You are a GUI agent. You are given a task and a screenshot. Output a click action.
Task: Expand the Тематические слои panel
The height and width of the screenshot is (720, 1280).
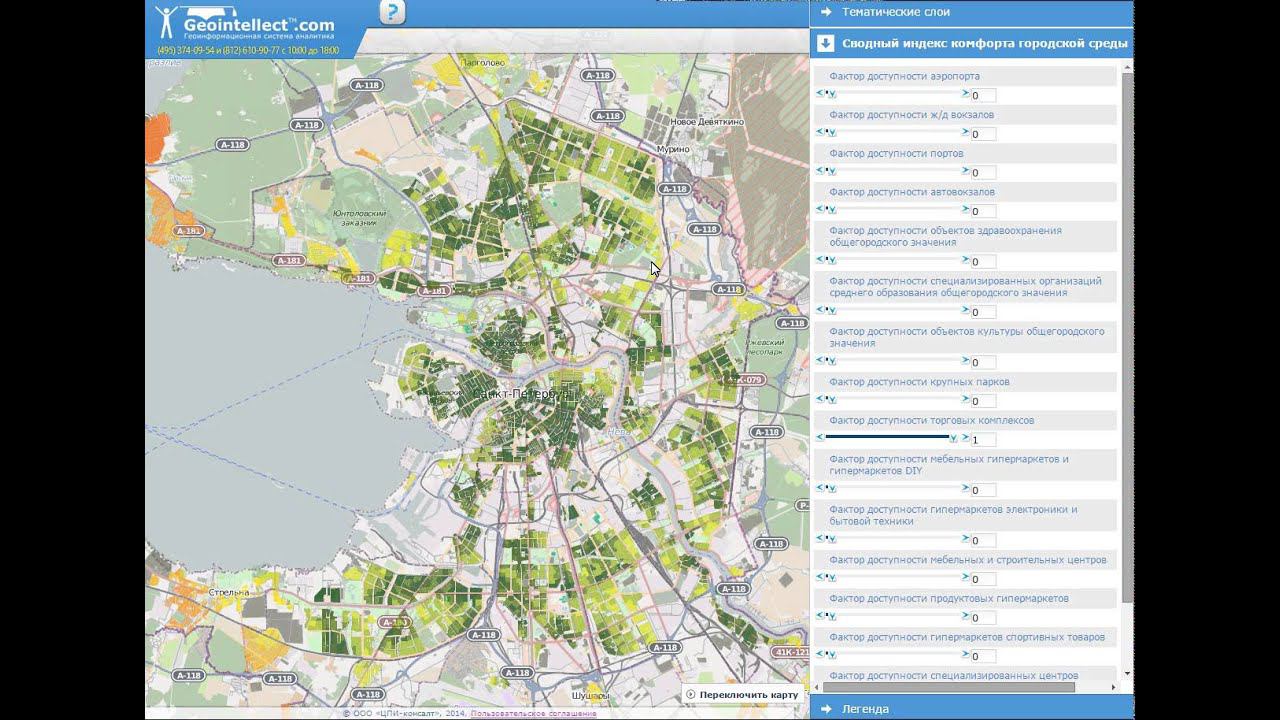coord(971,12)
